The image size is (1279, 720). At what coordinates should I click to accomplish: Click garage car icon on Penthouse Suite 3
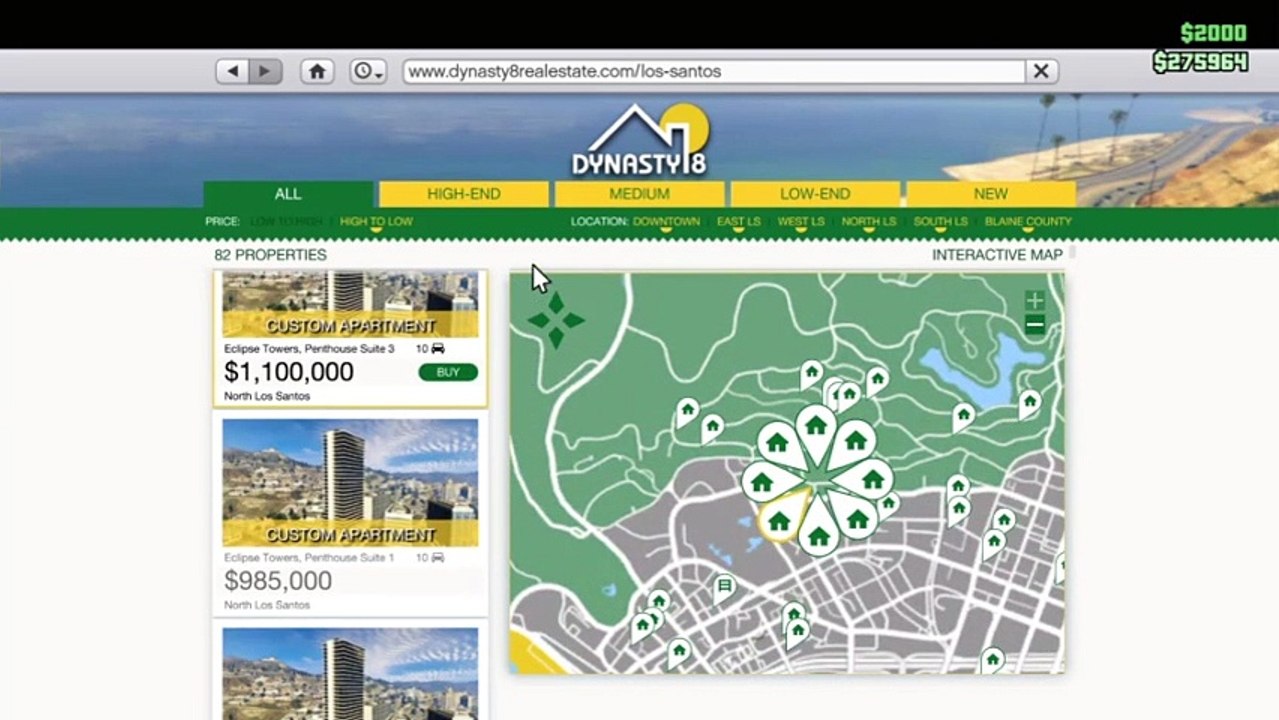pos(438,348)
